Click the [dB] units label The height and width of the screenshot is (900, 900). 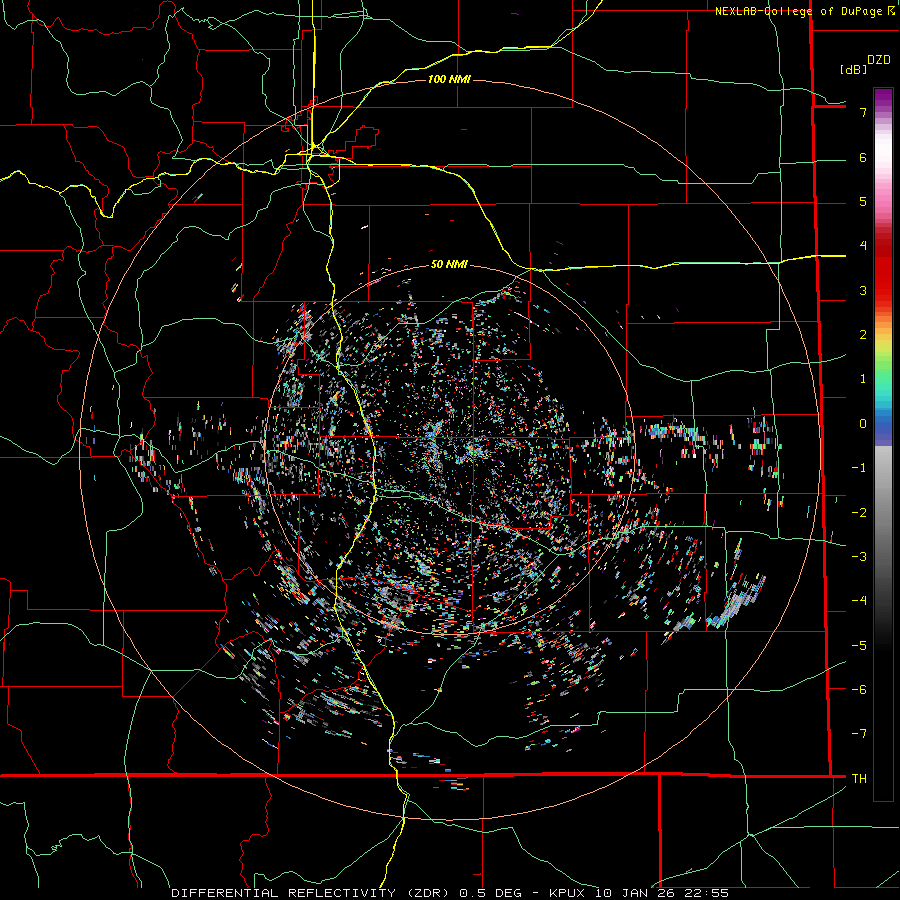pyautogui.click(x=853, y=69)
